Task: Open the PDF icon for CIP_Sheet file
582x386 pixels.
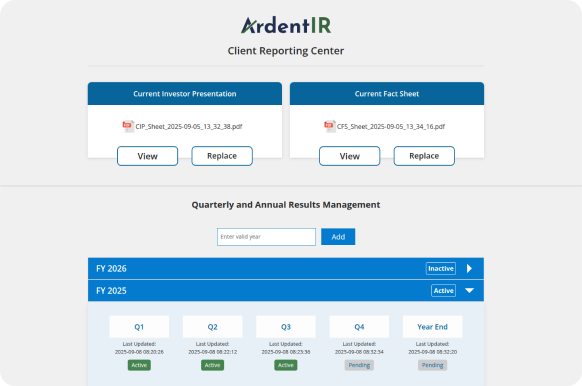Action: tap(128, 126)
